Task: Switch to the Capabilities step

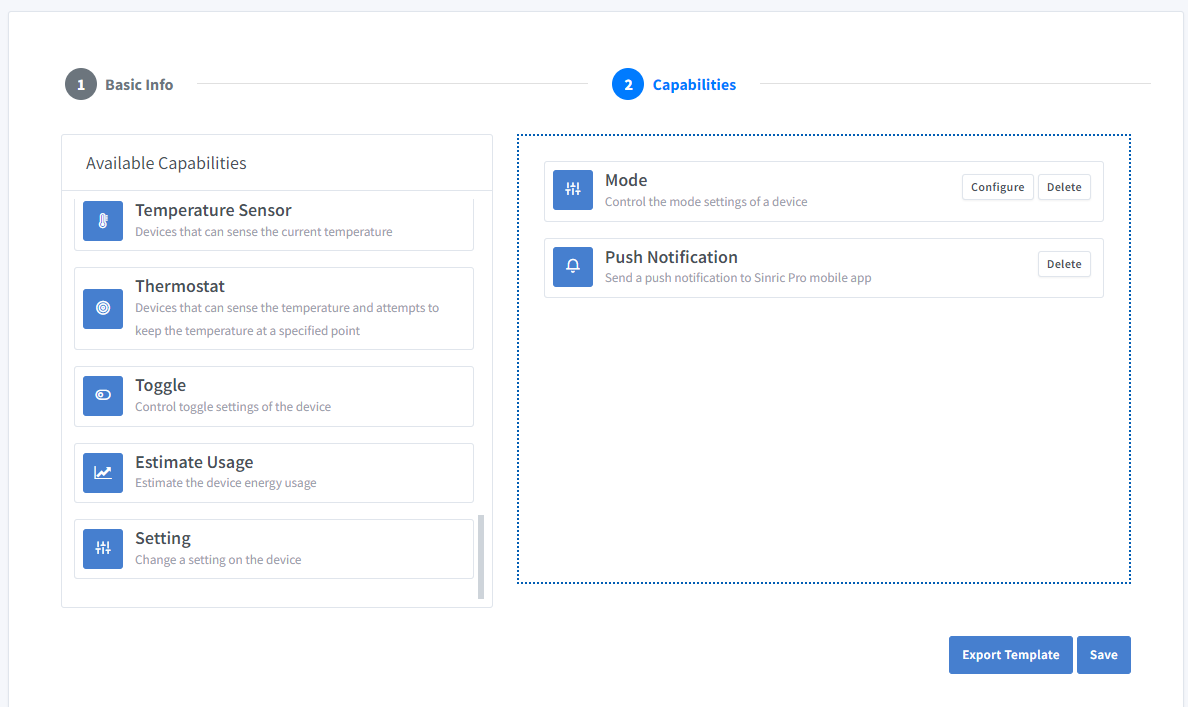Action: pos(694,85)
